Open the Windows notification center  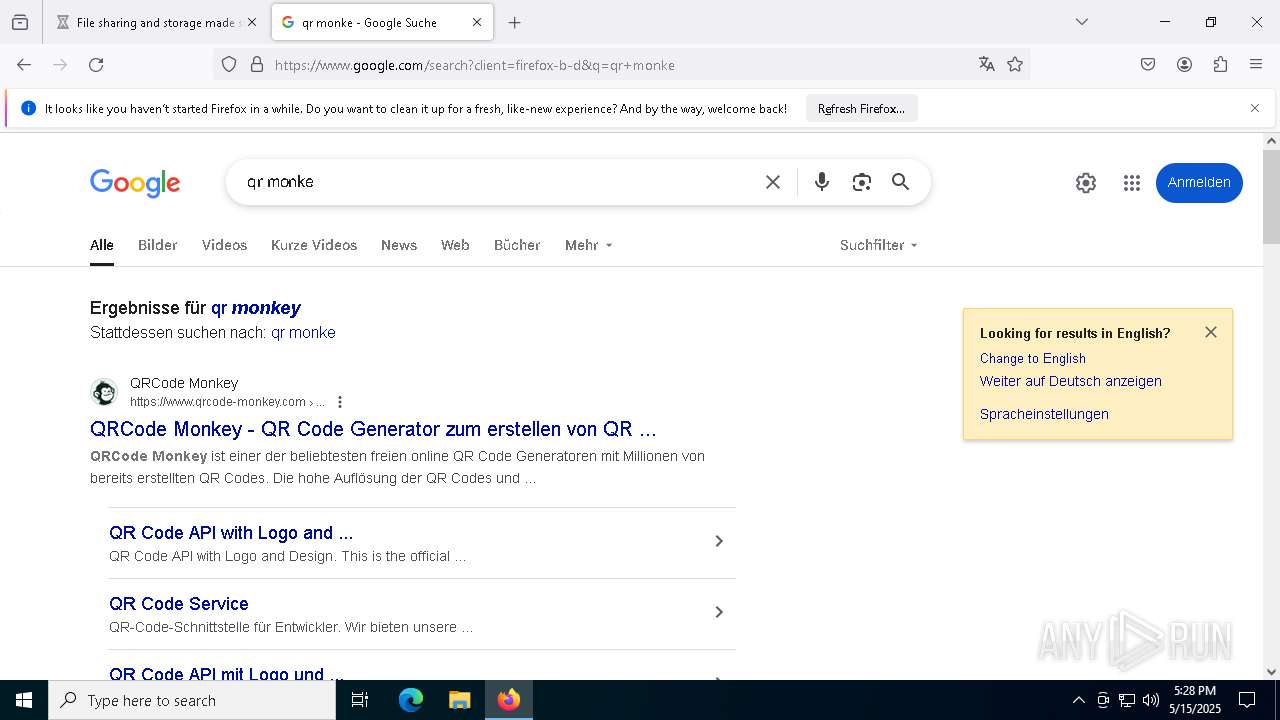click(x=1247, y=700)
